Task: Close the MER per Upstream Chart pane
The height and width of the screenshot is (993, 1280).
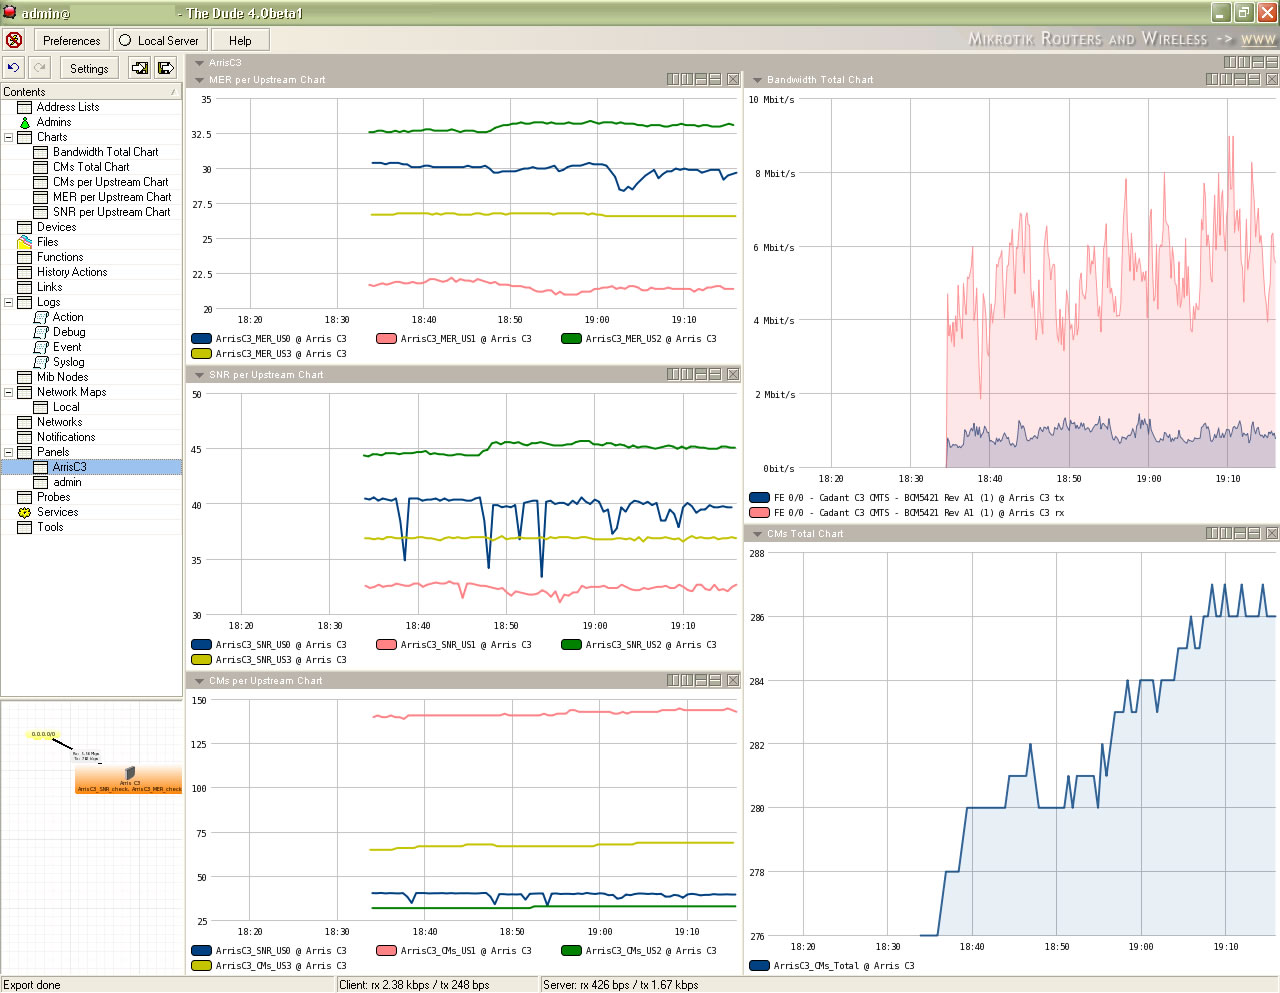Action: point(733,80)
